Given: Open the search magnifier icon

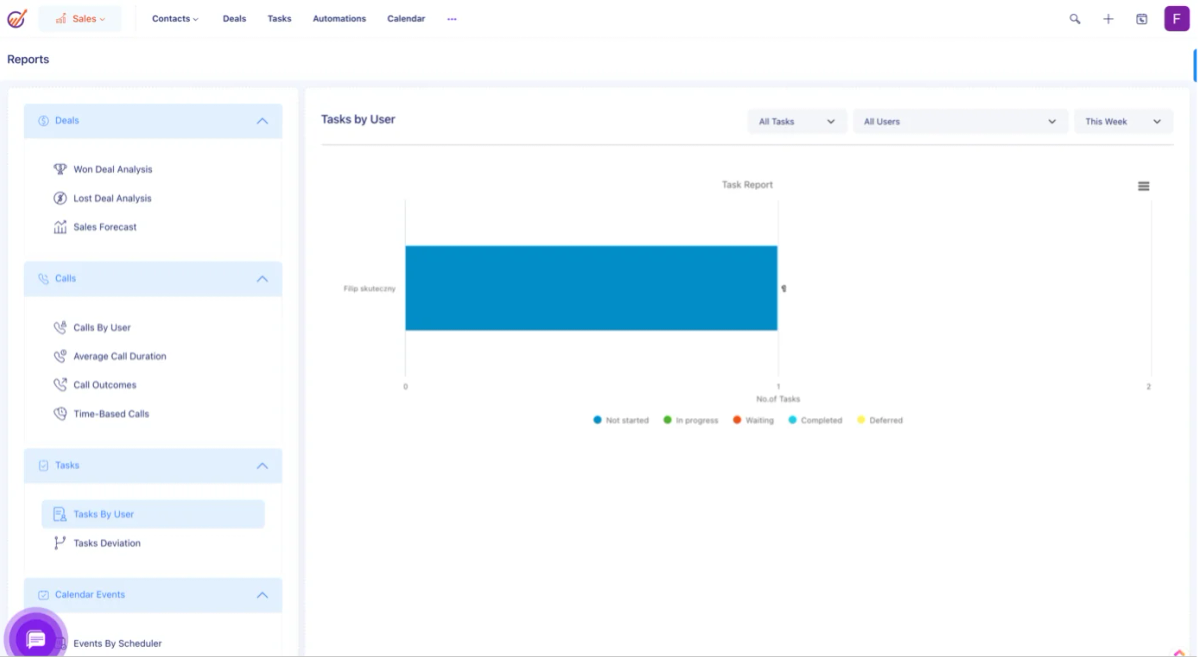Looking at the screenshot, I should click(x=1075, y=19).
